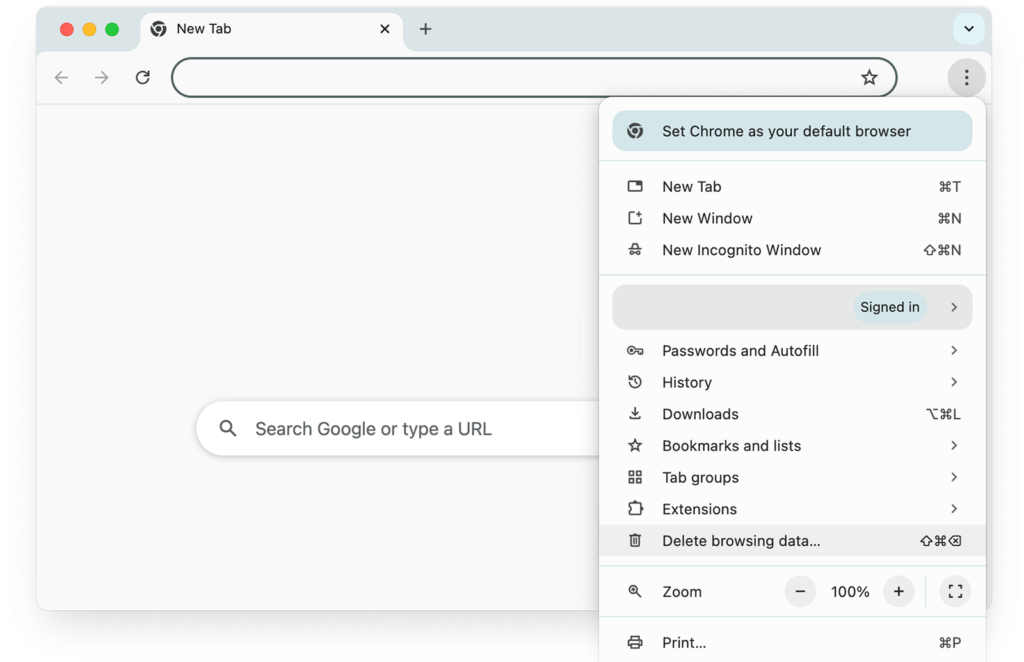Image resolution: width=1024 pixels, height=662 pixels.
Task: Click the Search Google or type a URL box
Action: pos(397,428)
